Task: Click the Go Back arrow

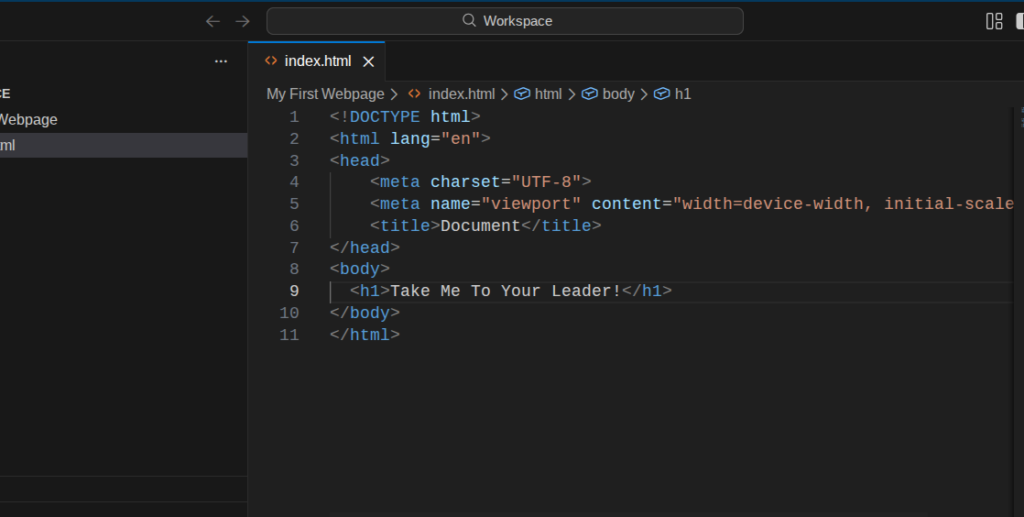Action: pos(212,21)
